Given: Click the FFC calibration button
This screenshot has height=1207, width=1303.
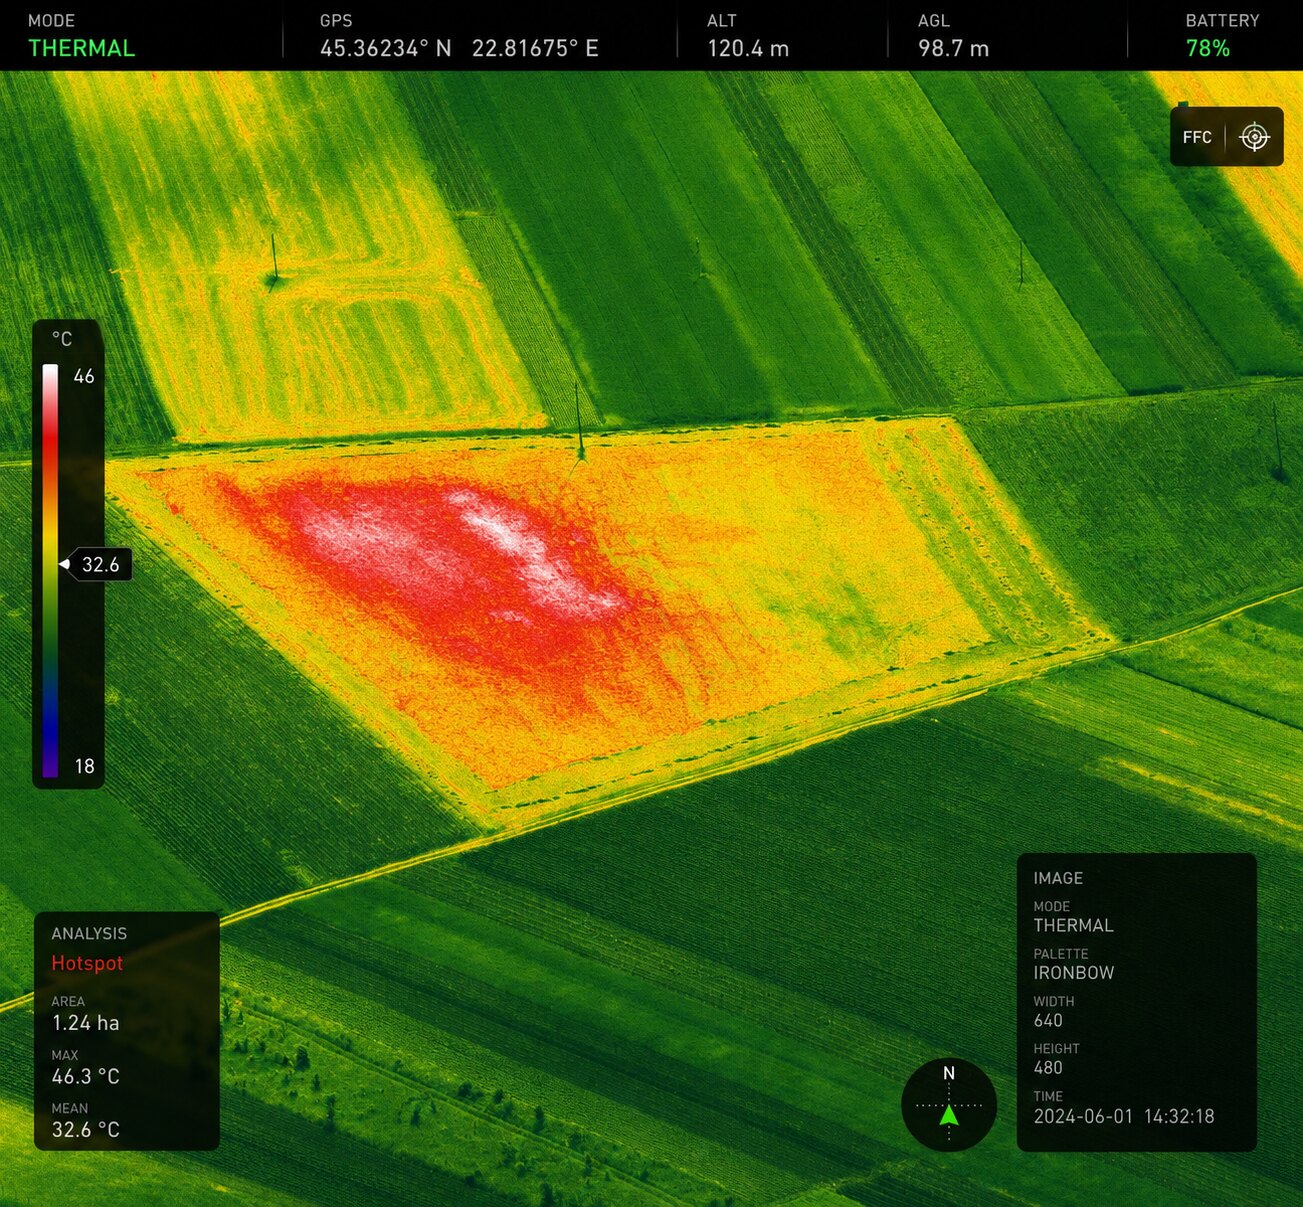Looking at the screenshot, I should point(1197,137).
